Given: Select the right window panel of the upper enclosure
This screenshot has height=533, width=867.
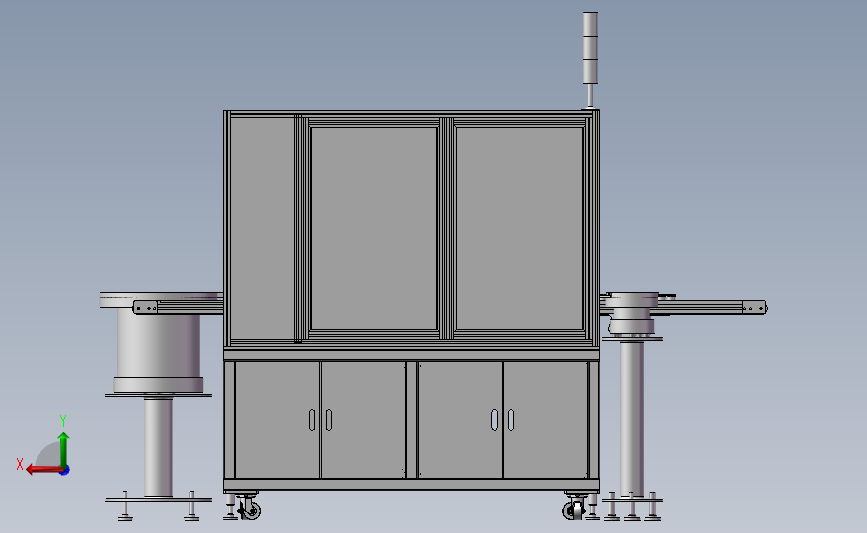Looking at the screenshot, I should click(x=519, y=229).
